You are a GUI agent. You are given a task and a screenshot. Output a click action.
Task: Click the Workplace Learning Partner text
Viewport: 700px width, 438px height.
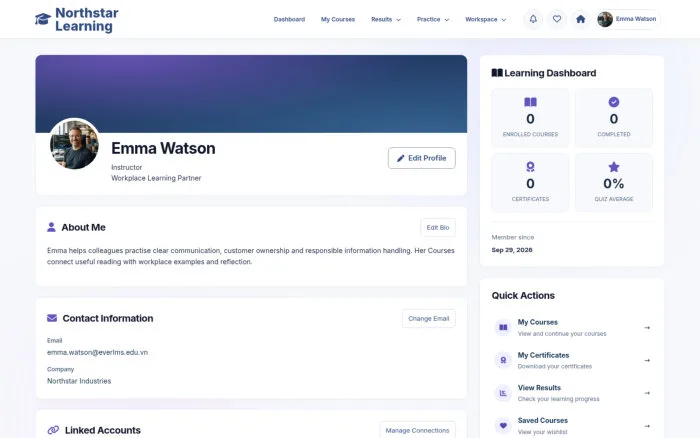pos(156,178)
